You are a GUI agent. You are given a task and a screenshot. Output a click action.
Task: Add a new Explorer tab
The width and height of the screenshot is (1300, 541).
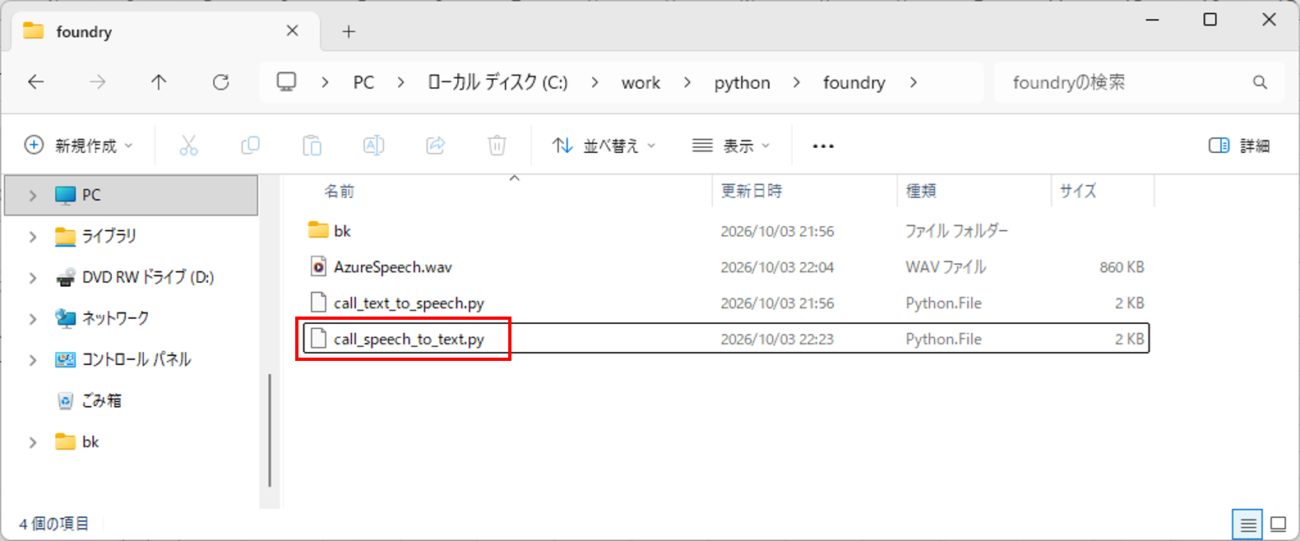[348, 32]
